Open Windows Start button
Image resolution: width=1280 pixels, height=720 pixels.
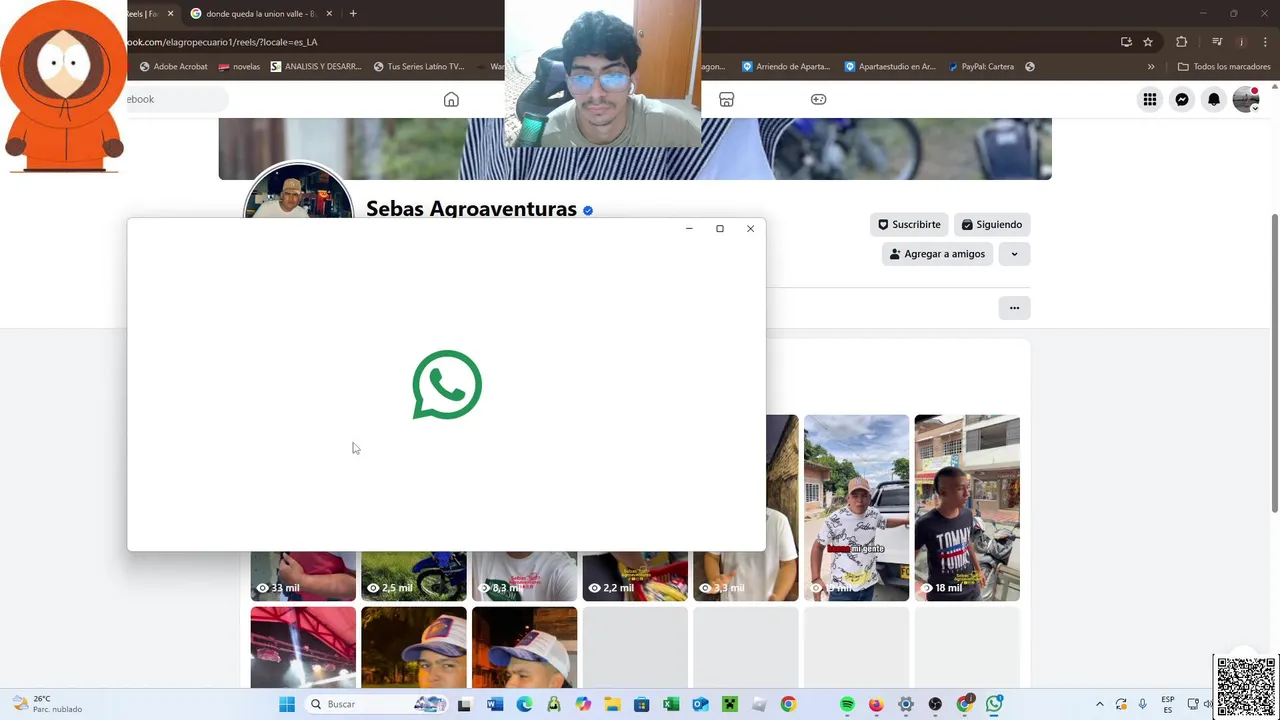287,704
